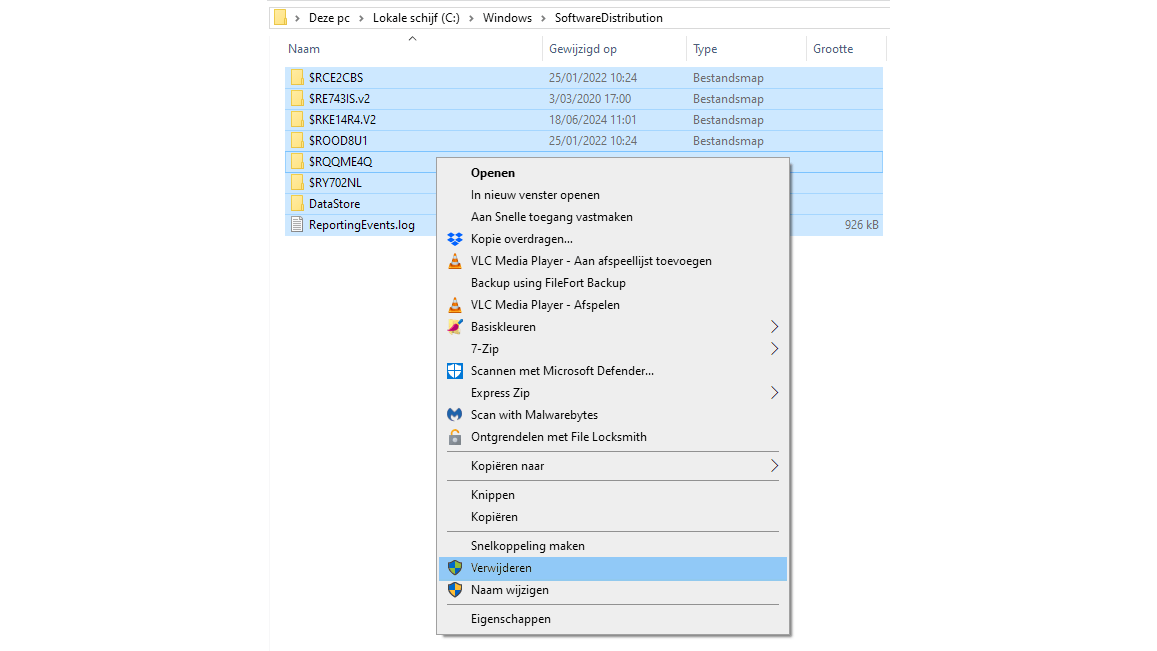Click the UAC shield icon beside Verwijderen
The width and height of the screenshot is (1157, 651).
click(x=455, y=568)
